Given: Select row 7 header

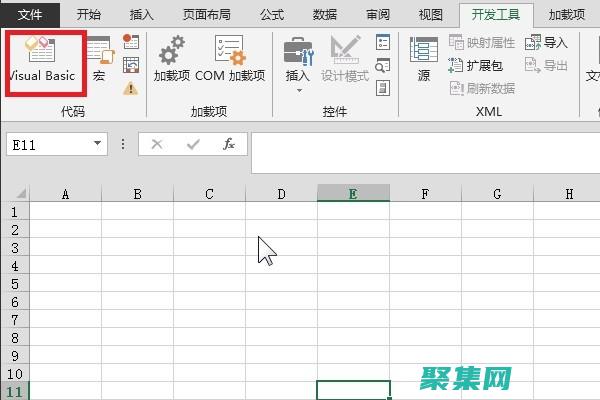Looking at the screenshot, I should (x=15, y=319).
